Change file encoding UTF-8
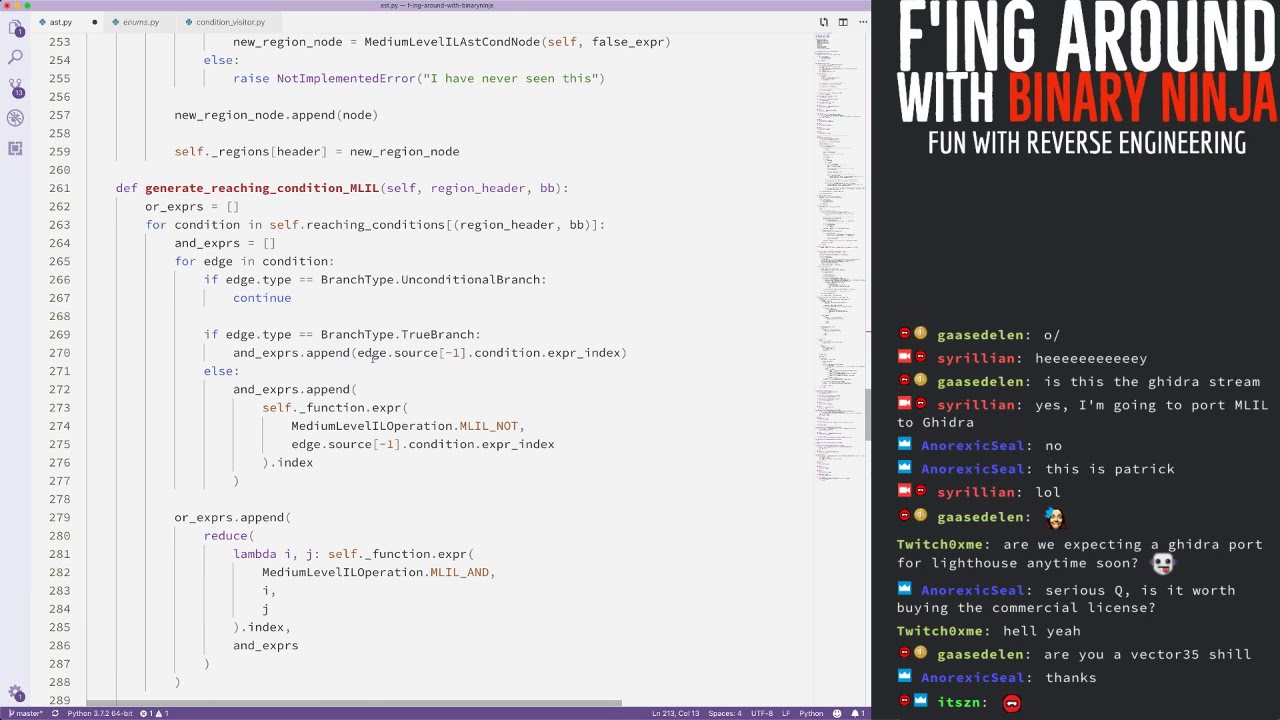 coord(762,713)
